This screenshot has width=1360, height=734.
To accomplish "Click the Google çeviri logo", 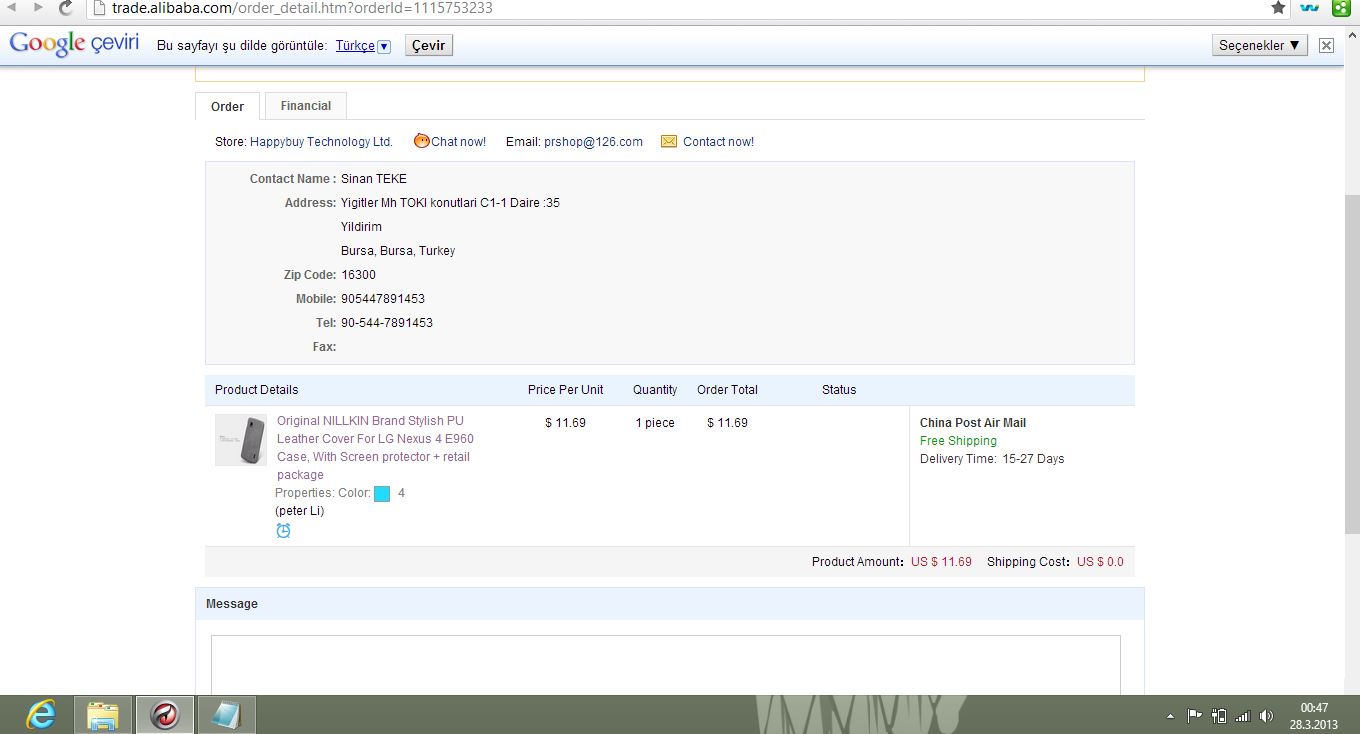I will (x=74, y=45).
